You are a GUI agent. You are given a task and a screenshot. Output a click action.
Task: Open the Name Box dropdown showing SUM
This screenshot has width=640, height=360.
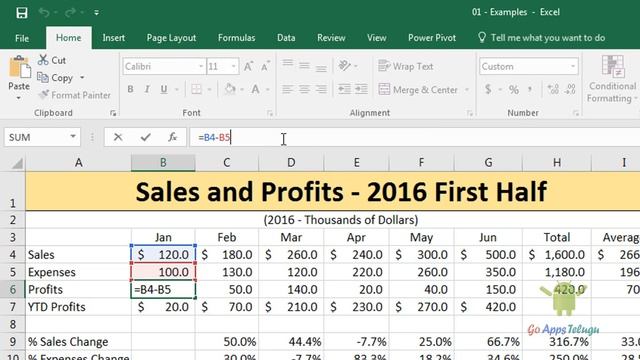click(x=73, y=137)
